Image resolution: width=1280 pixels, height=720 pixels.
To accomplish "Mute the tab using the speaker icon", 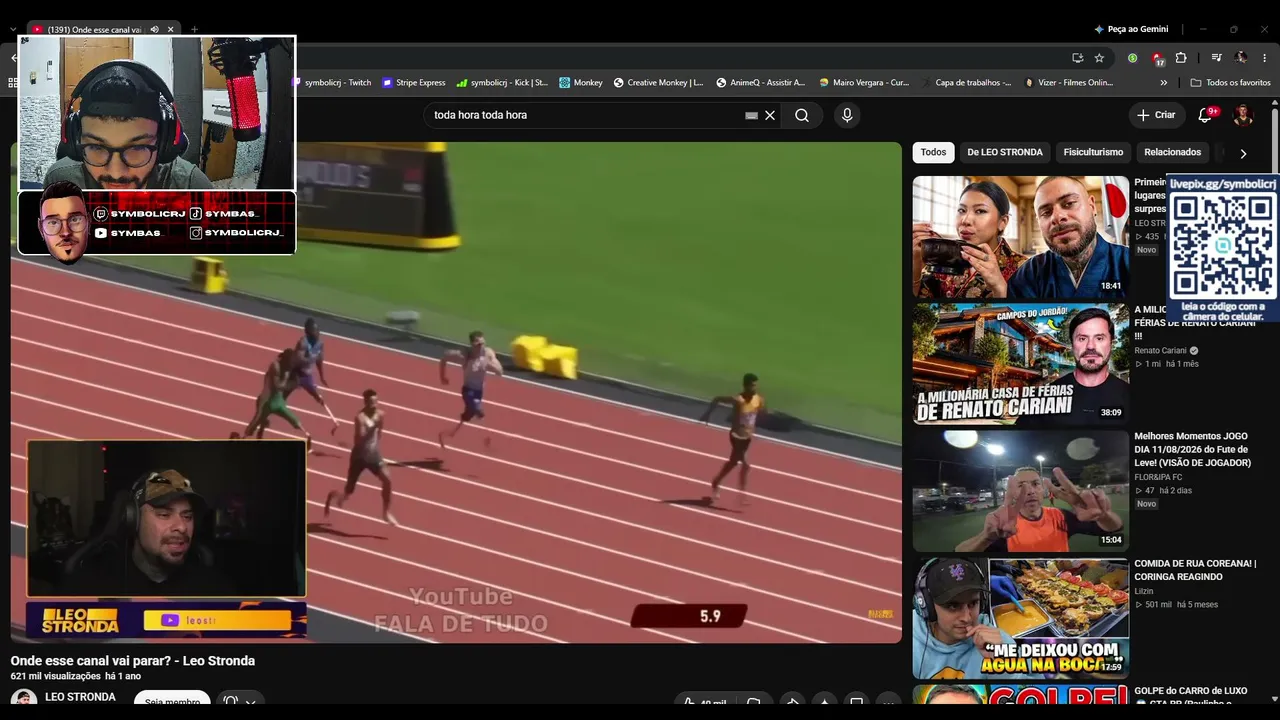I will pyautogui.click(x=154, y=30).
